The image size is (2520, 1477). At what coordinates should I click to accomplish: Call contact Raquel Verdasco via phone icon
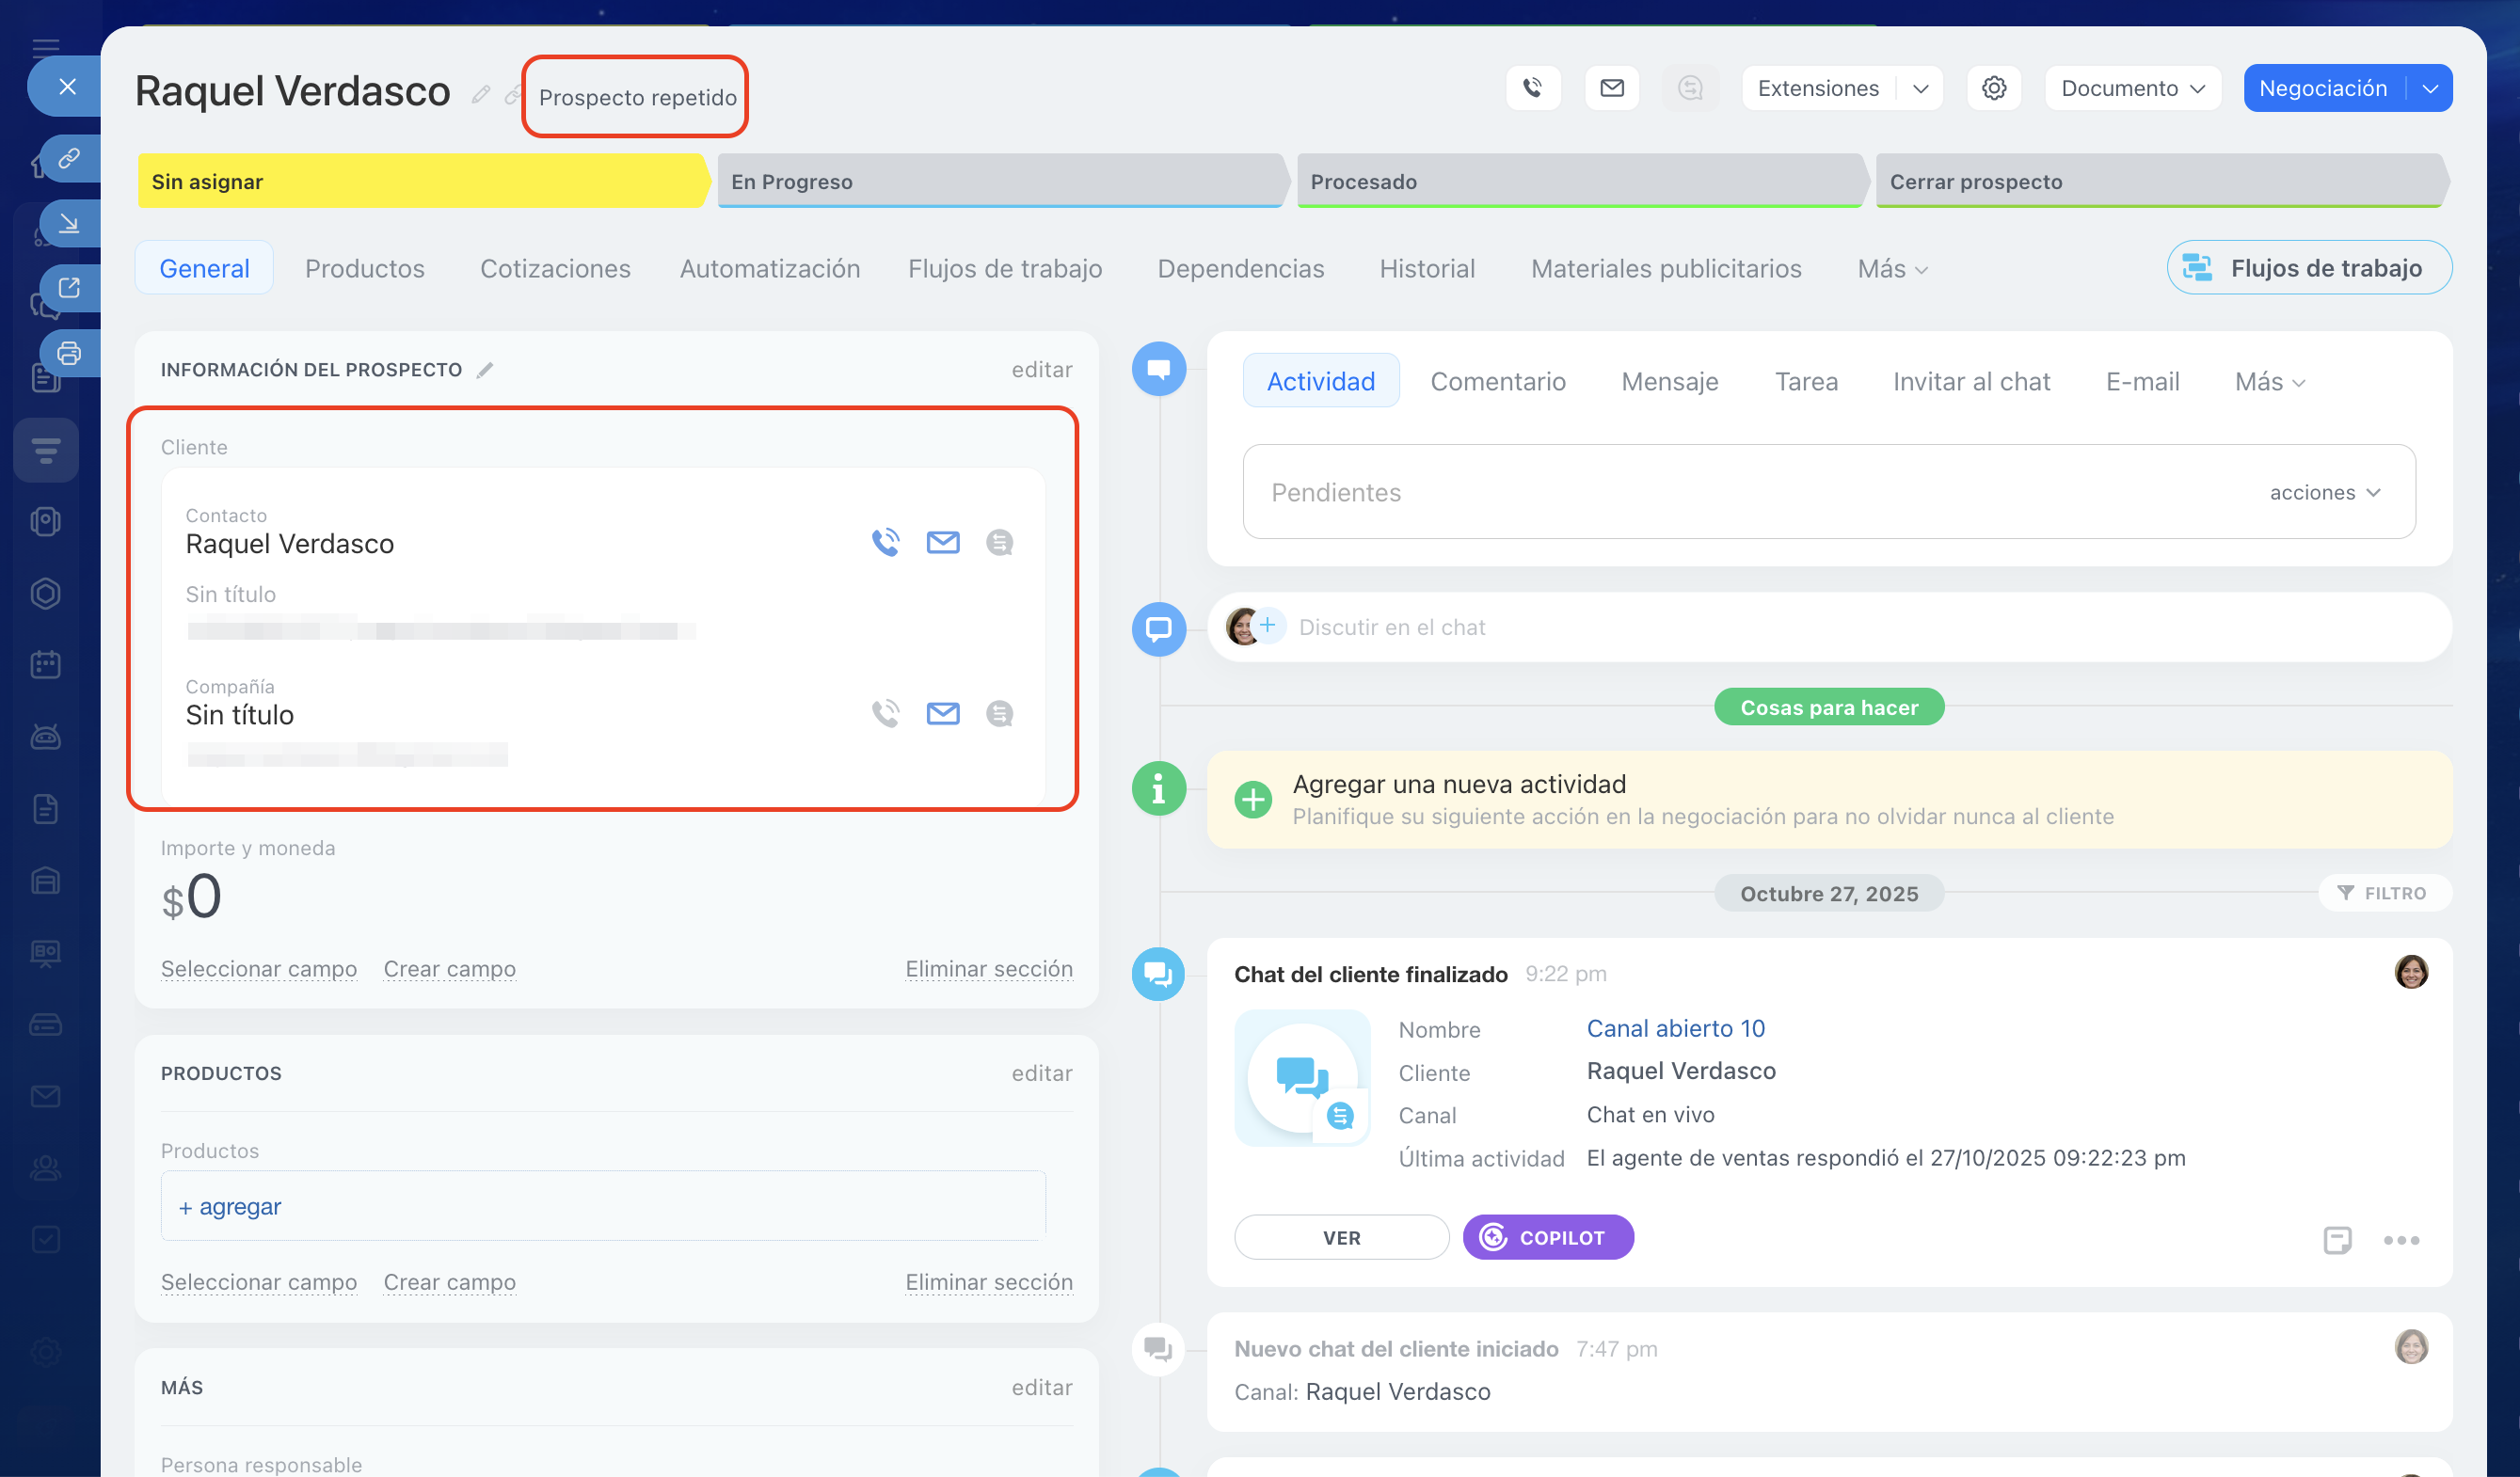[x=885, y=542]
